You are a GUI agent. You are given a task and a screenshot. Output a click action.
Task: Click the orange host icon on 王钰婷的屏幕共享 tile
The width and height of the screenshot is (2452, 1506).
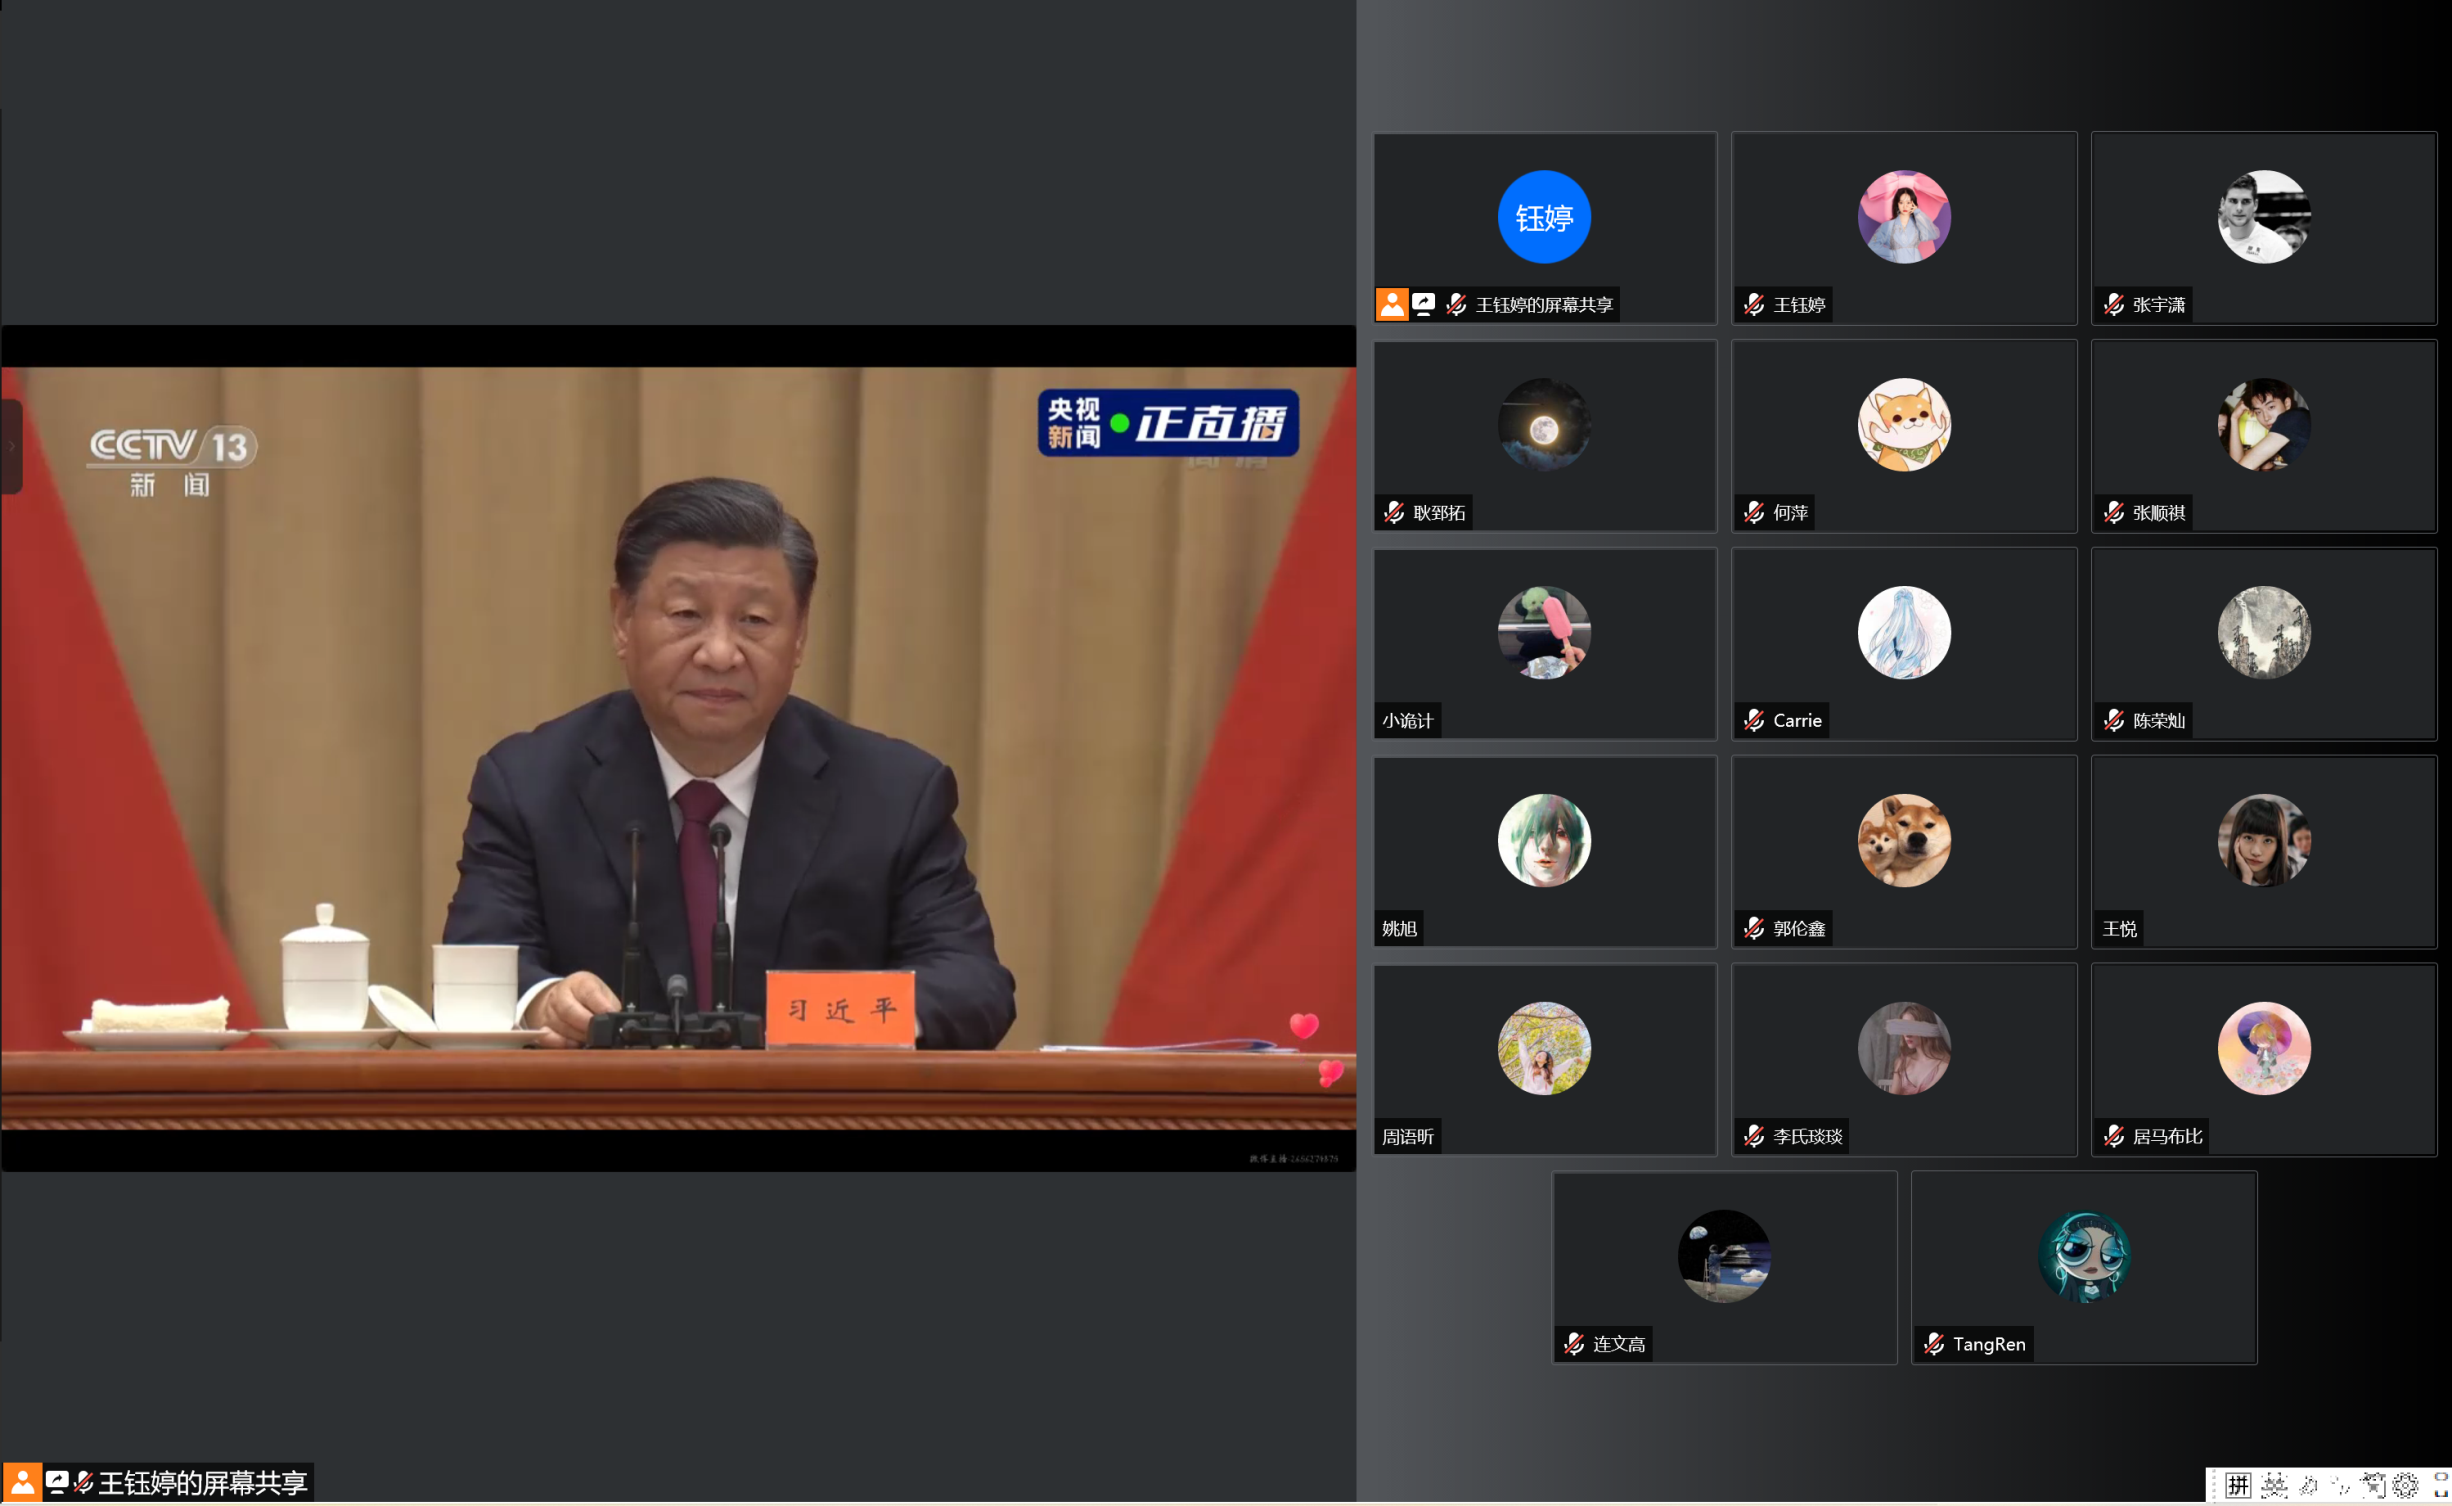[1391, 305]
